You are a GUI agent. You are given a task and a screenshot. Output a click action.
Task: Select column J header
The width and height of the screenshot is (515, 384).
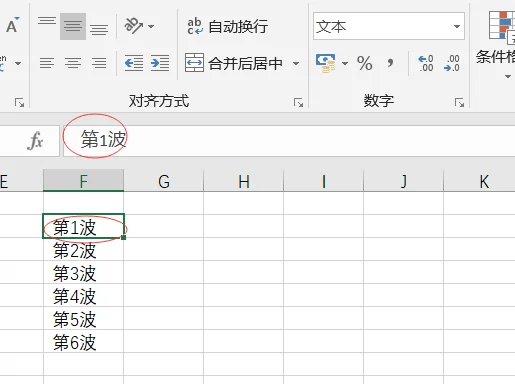click(x=404, y=180)
